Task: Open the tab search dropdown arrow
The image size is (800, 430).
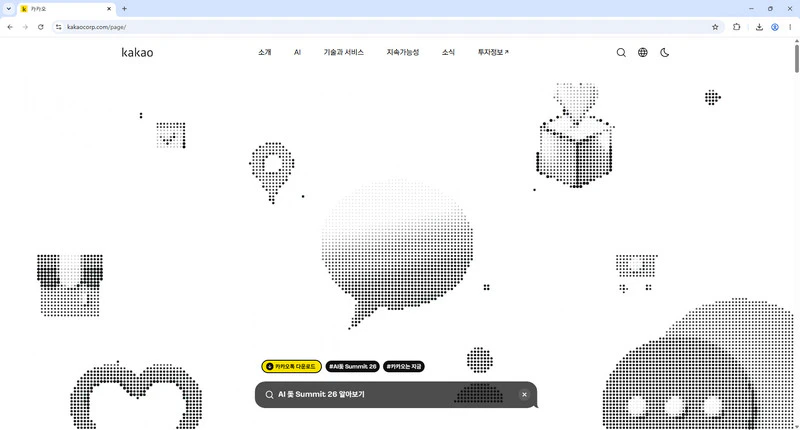Action: pos(9,9)
